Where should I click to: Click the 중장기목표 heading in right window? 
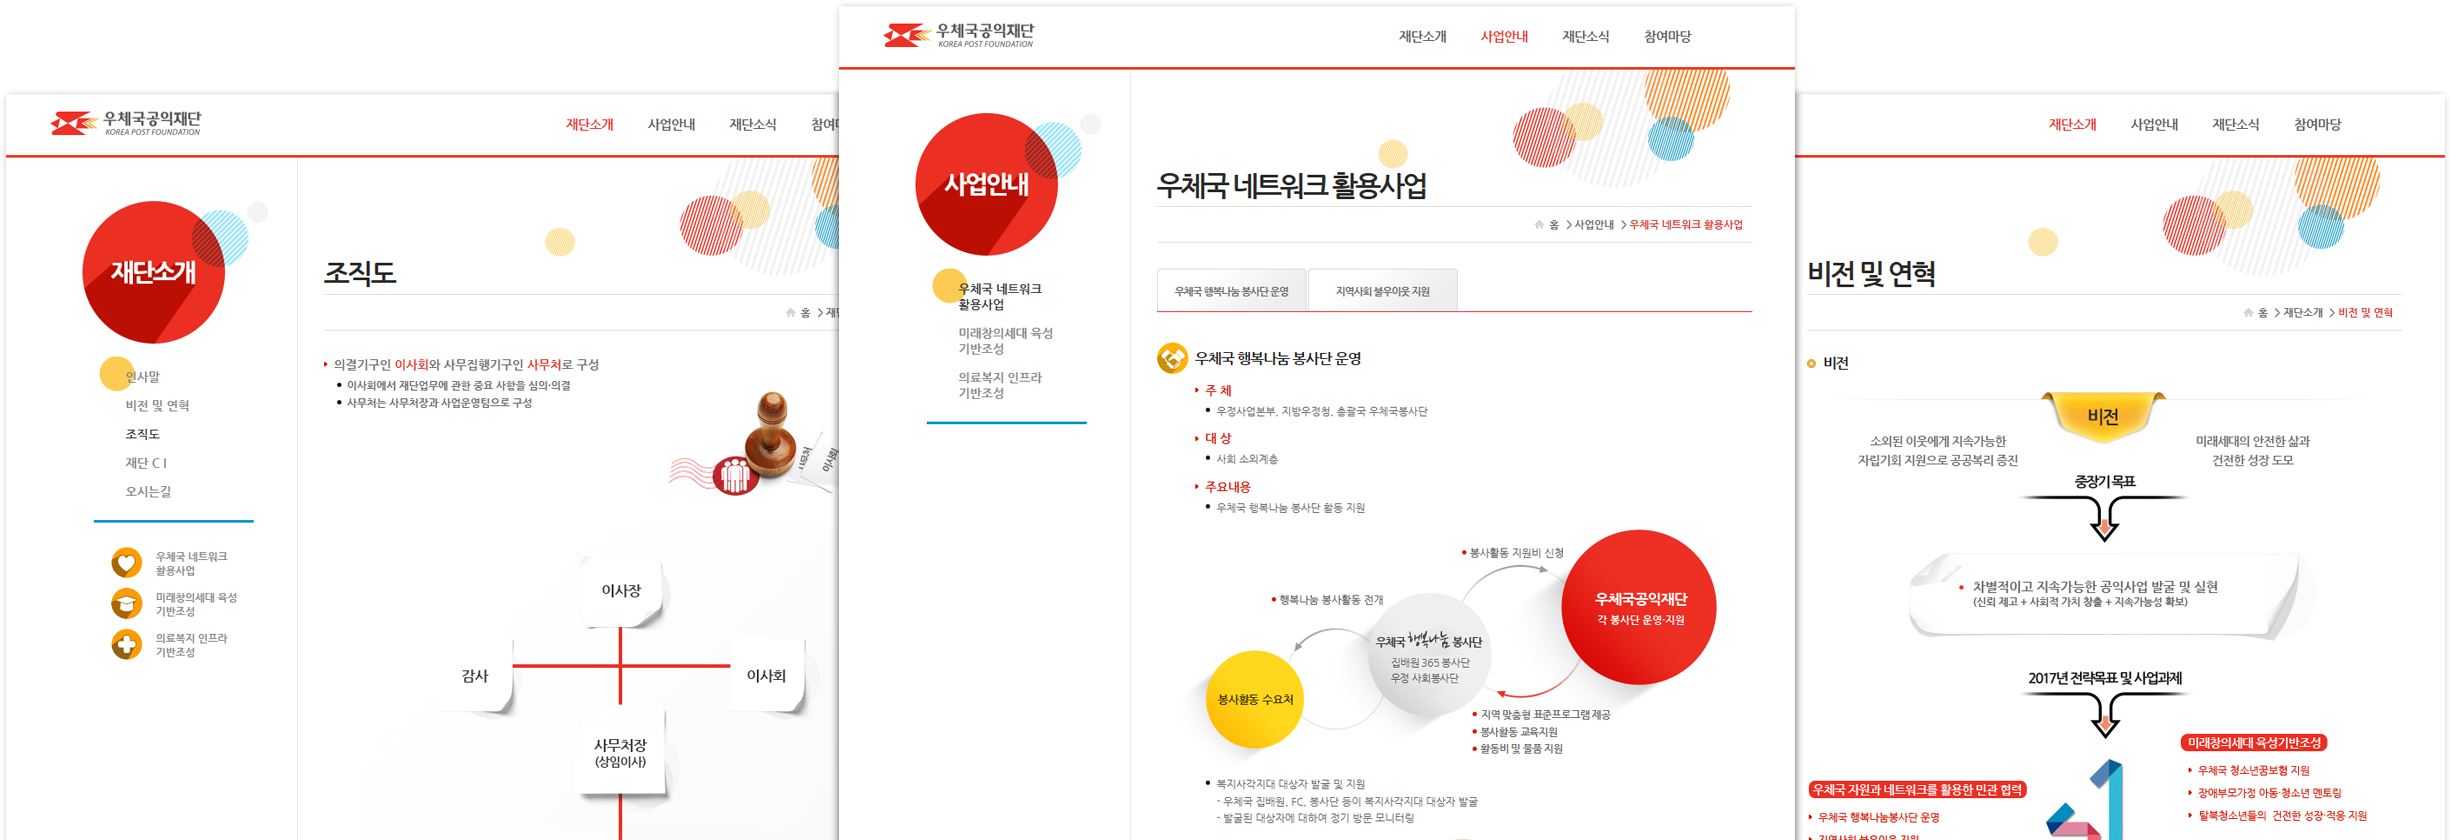pos(2105,482)
